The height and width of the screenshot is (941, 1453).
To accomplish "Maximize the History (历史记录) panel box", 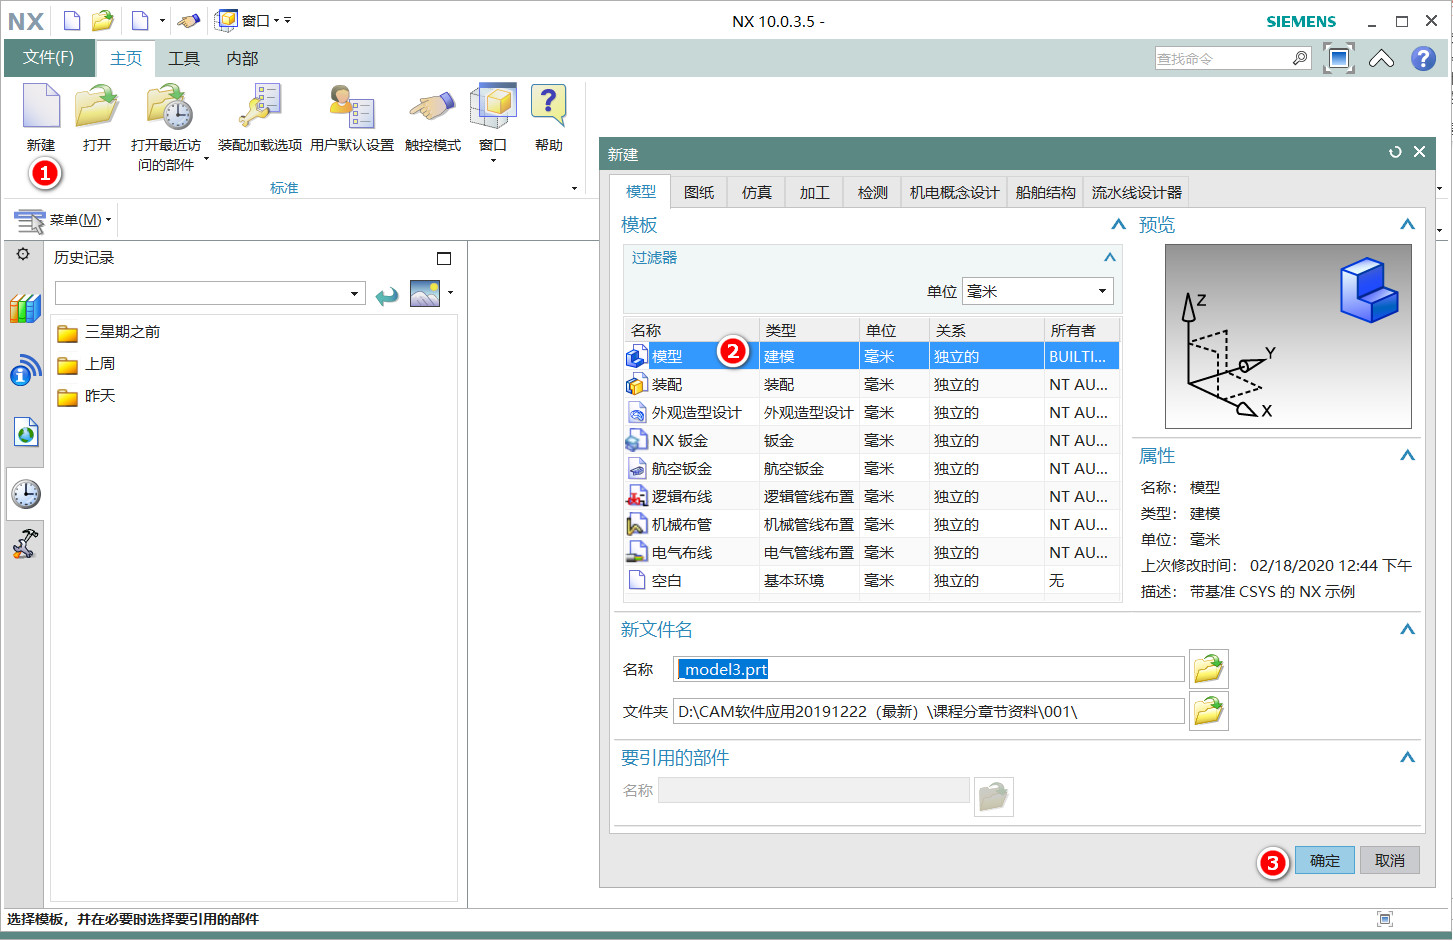I will [x=444, y=258].
